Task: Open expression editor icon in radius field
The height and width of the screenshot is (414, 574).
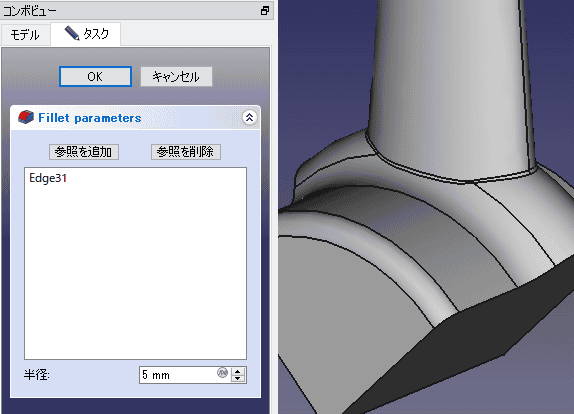Action: pyautogui.click(x=222, y=373)
